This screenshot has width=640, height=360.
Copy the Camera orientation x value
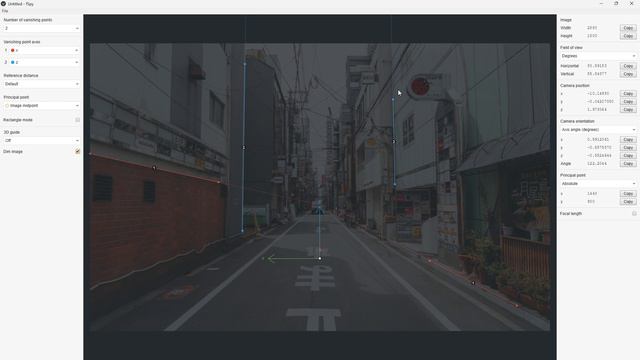point(628,140)
